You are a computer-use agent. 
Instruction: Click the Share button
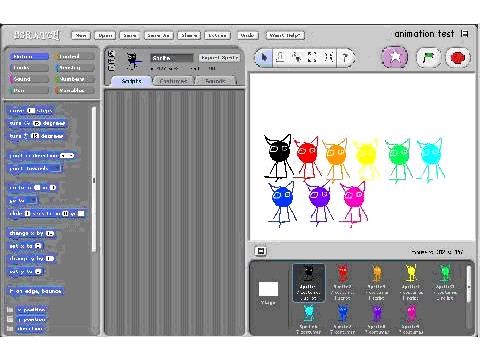click(x=189, y=35)
